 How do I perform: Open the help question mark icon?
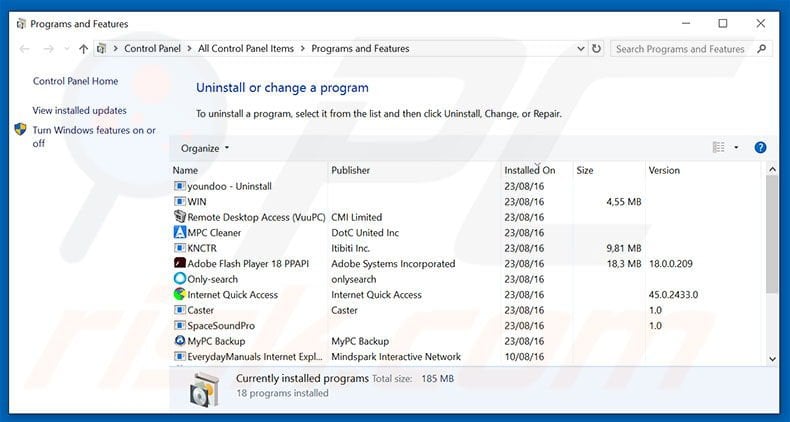(x=760, y=148)
